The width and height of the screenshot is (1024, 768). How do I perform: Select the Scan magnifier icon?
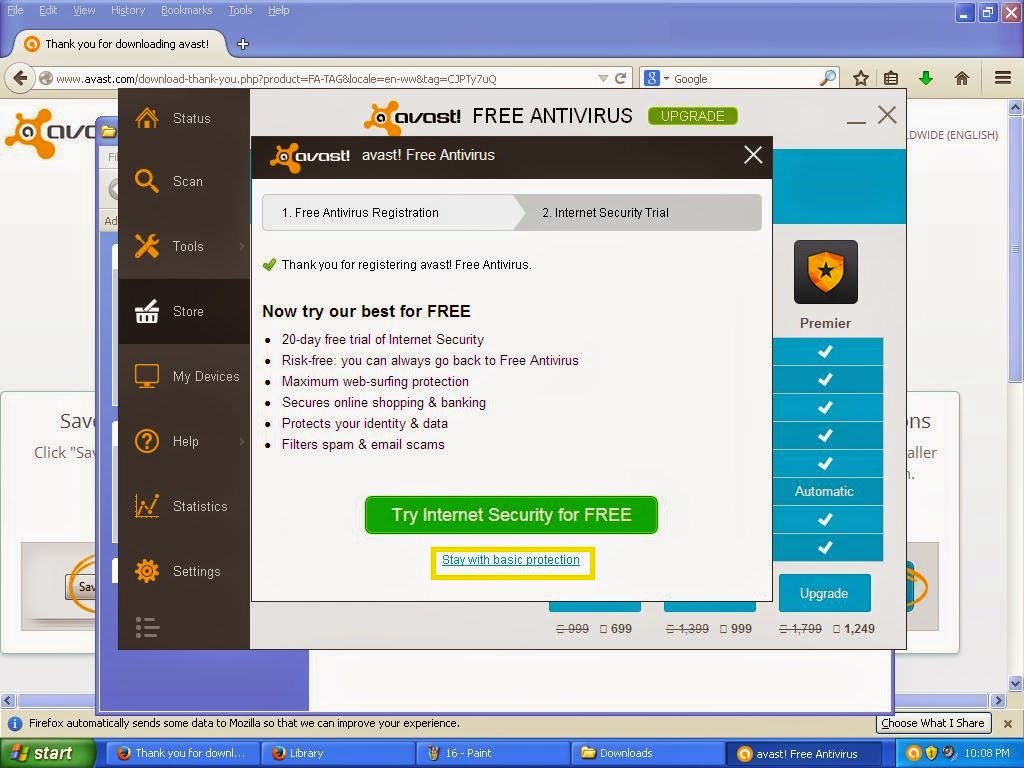147,181
